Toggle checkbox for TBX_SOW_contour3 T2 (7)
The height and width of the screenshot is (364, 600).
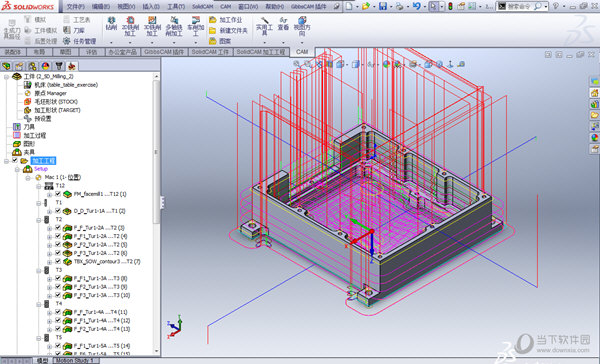click(x=58, y=261)
